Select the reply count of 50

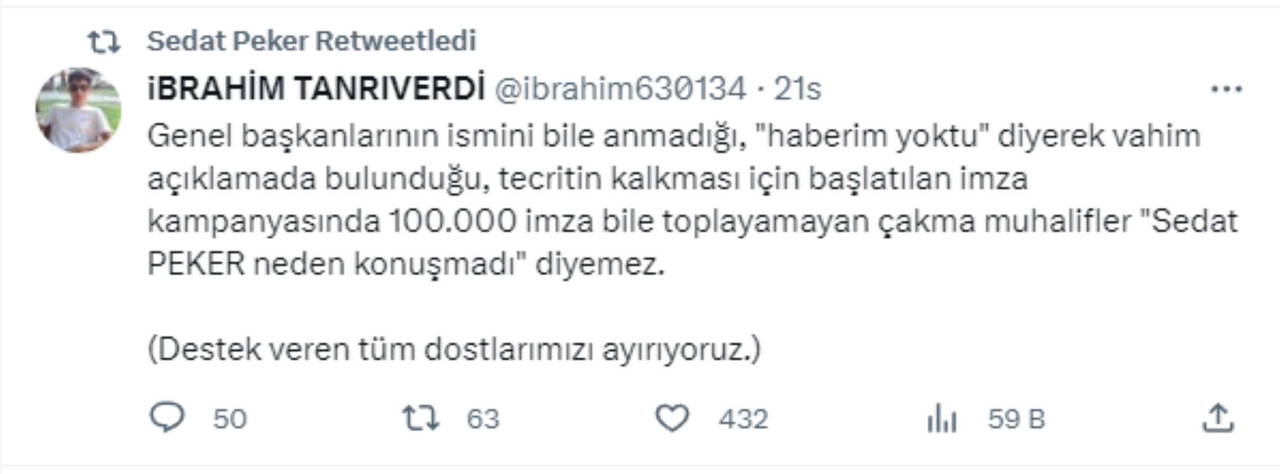(230, 419)
